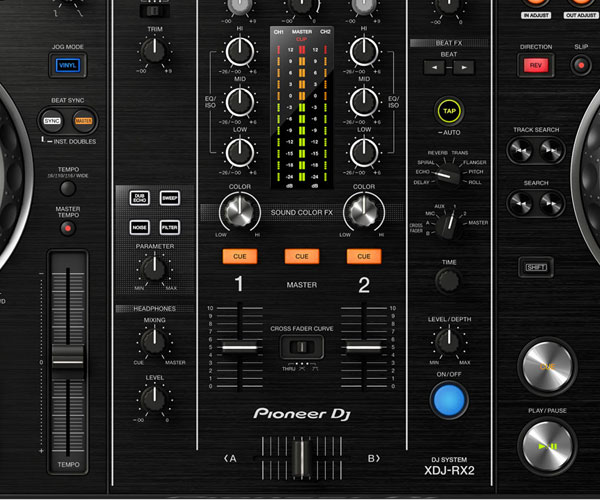Screen dimensions: 600x500
Task: Select the NOISE sound color effect
Action: point(140,227)
